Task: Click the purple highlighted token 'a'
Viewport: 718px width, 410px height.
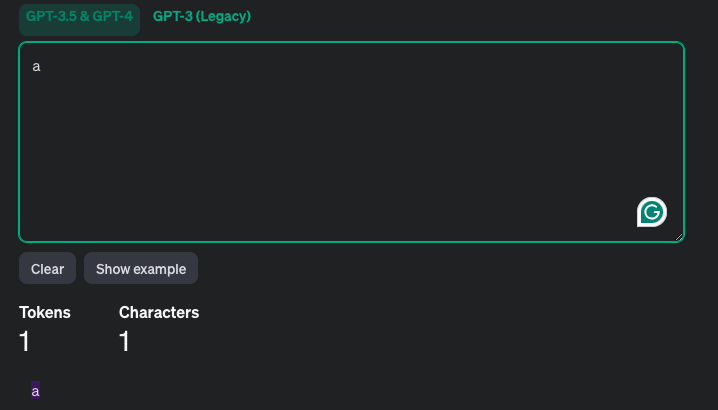Action: (x=36, y=391)
